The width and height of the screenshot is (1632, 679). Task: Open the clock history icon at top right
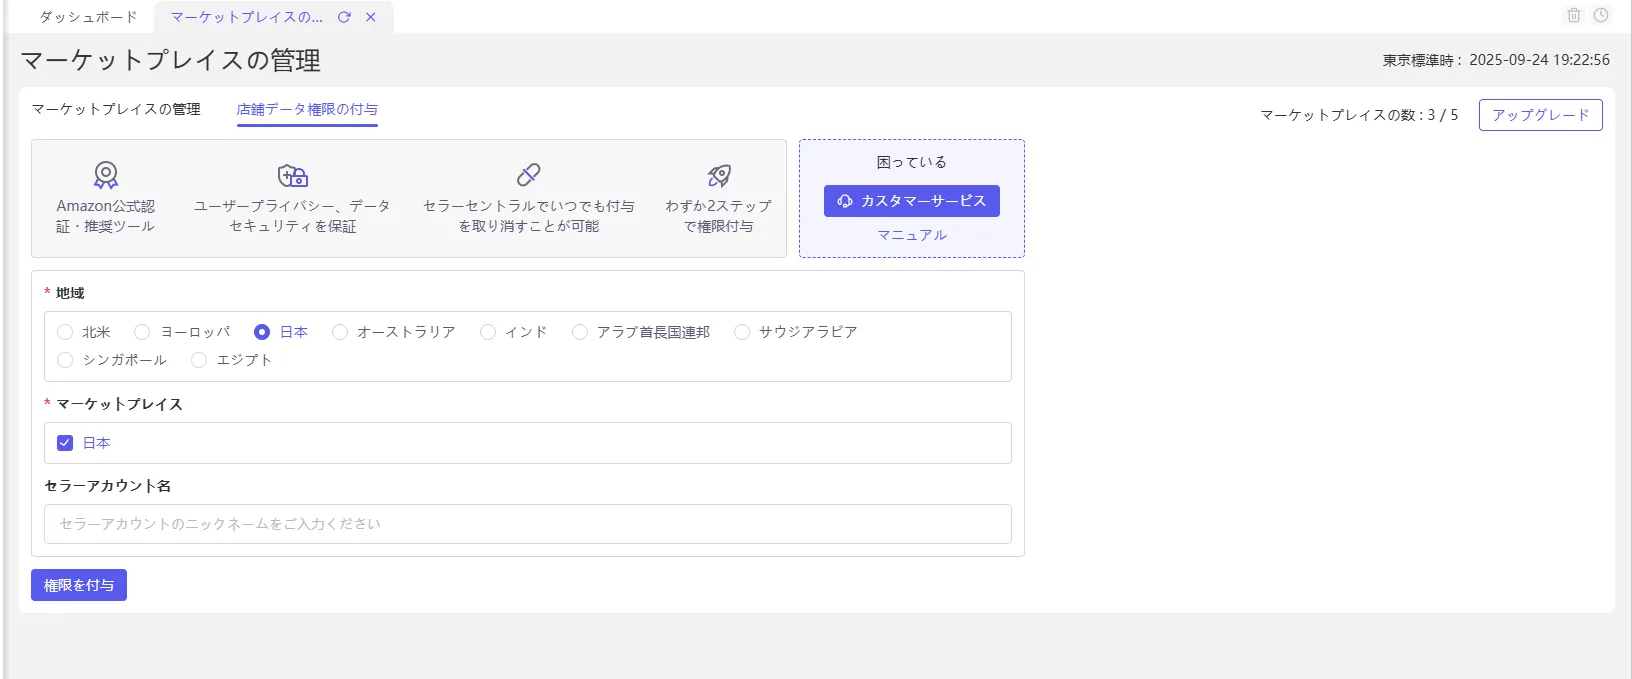pyautogui.click(x=1601, y=15)
